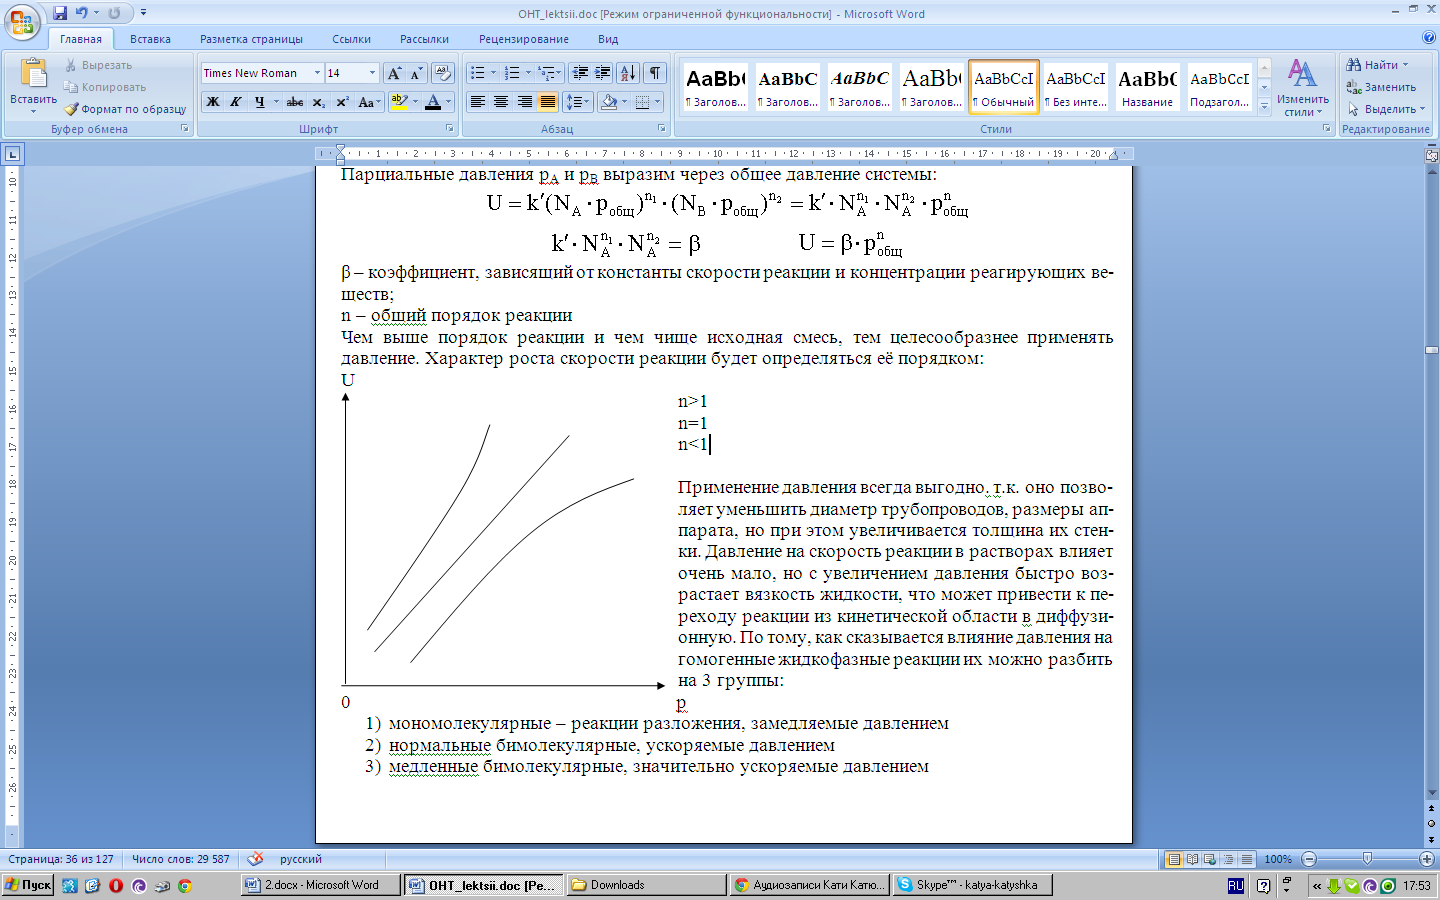Toggle strikethrough formatting
1440x900 pixels.
point(294,102)
